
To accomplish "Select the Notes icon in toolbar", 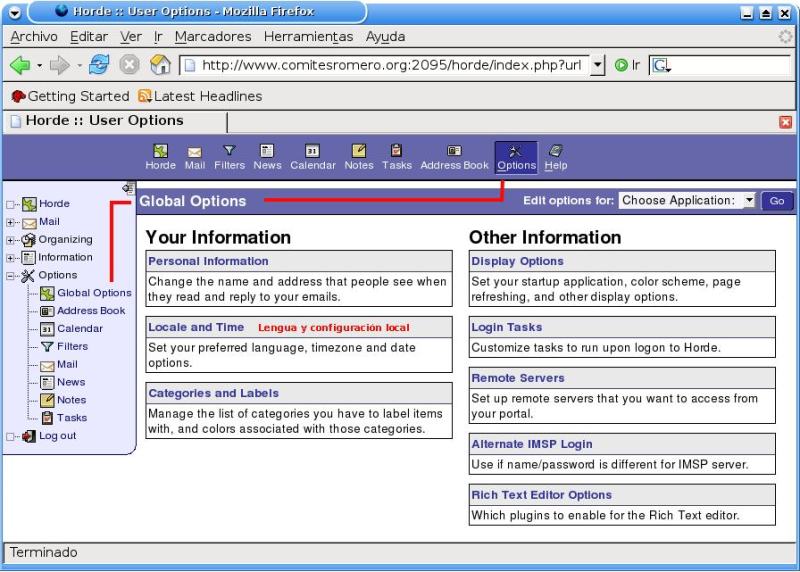I will 358,152.
